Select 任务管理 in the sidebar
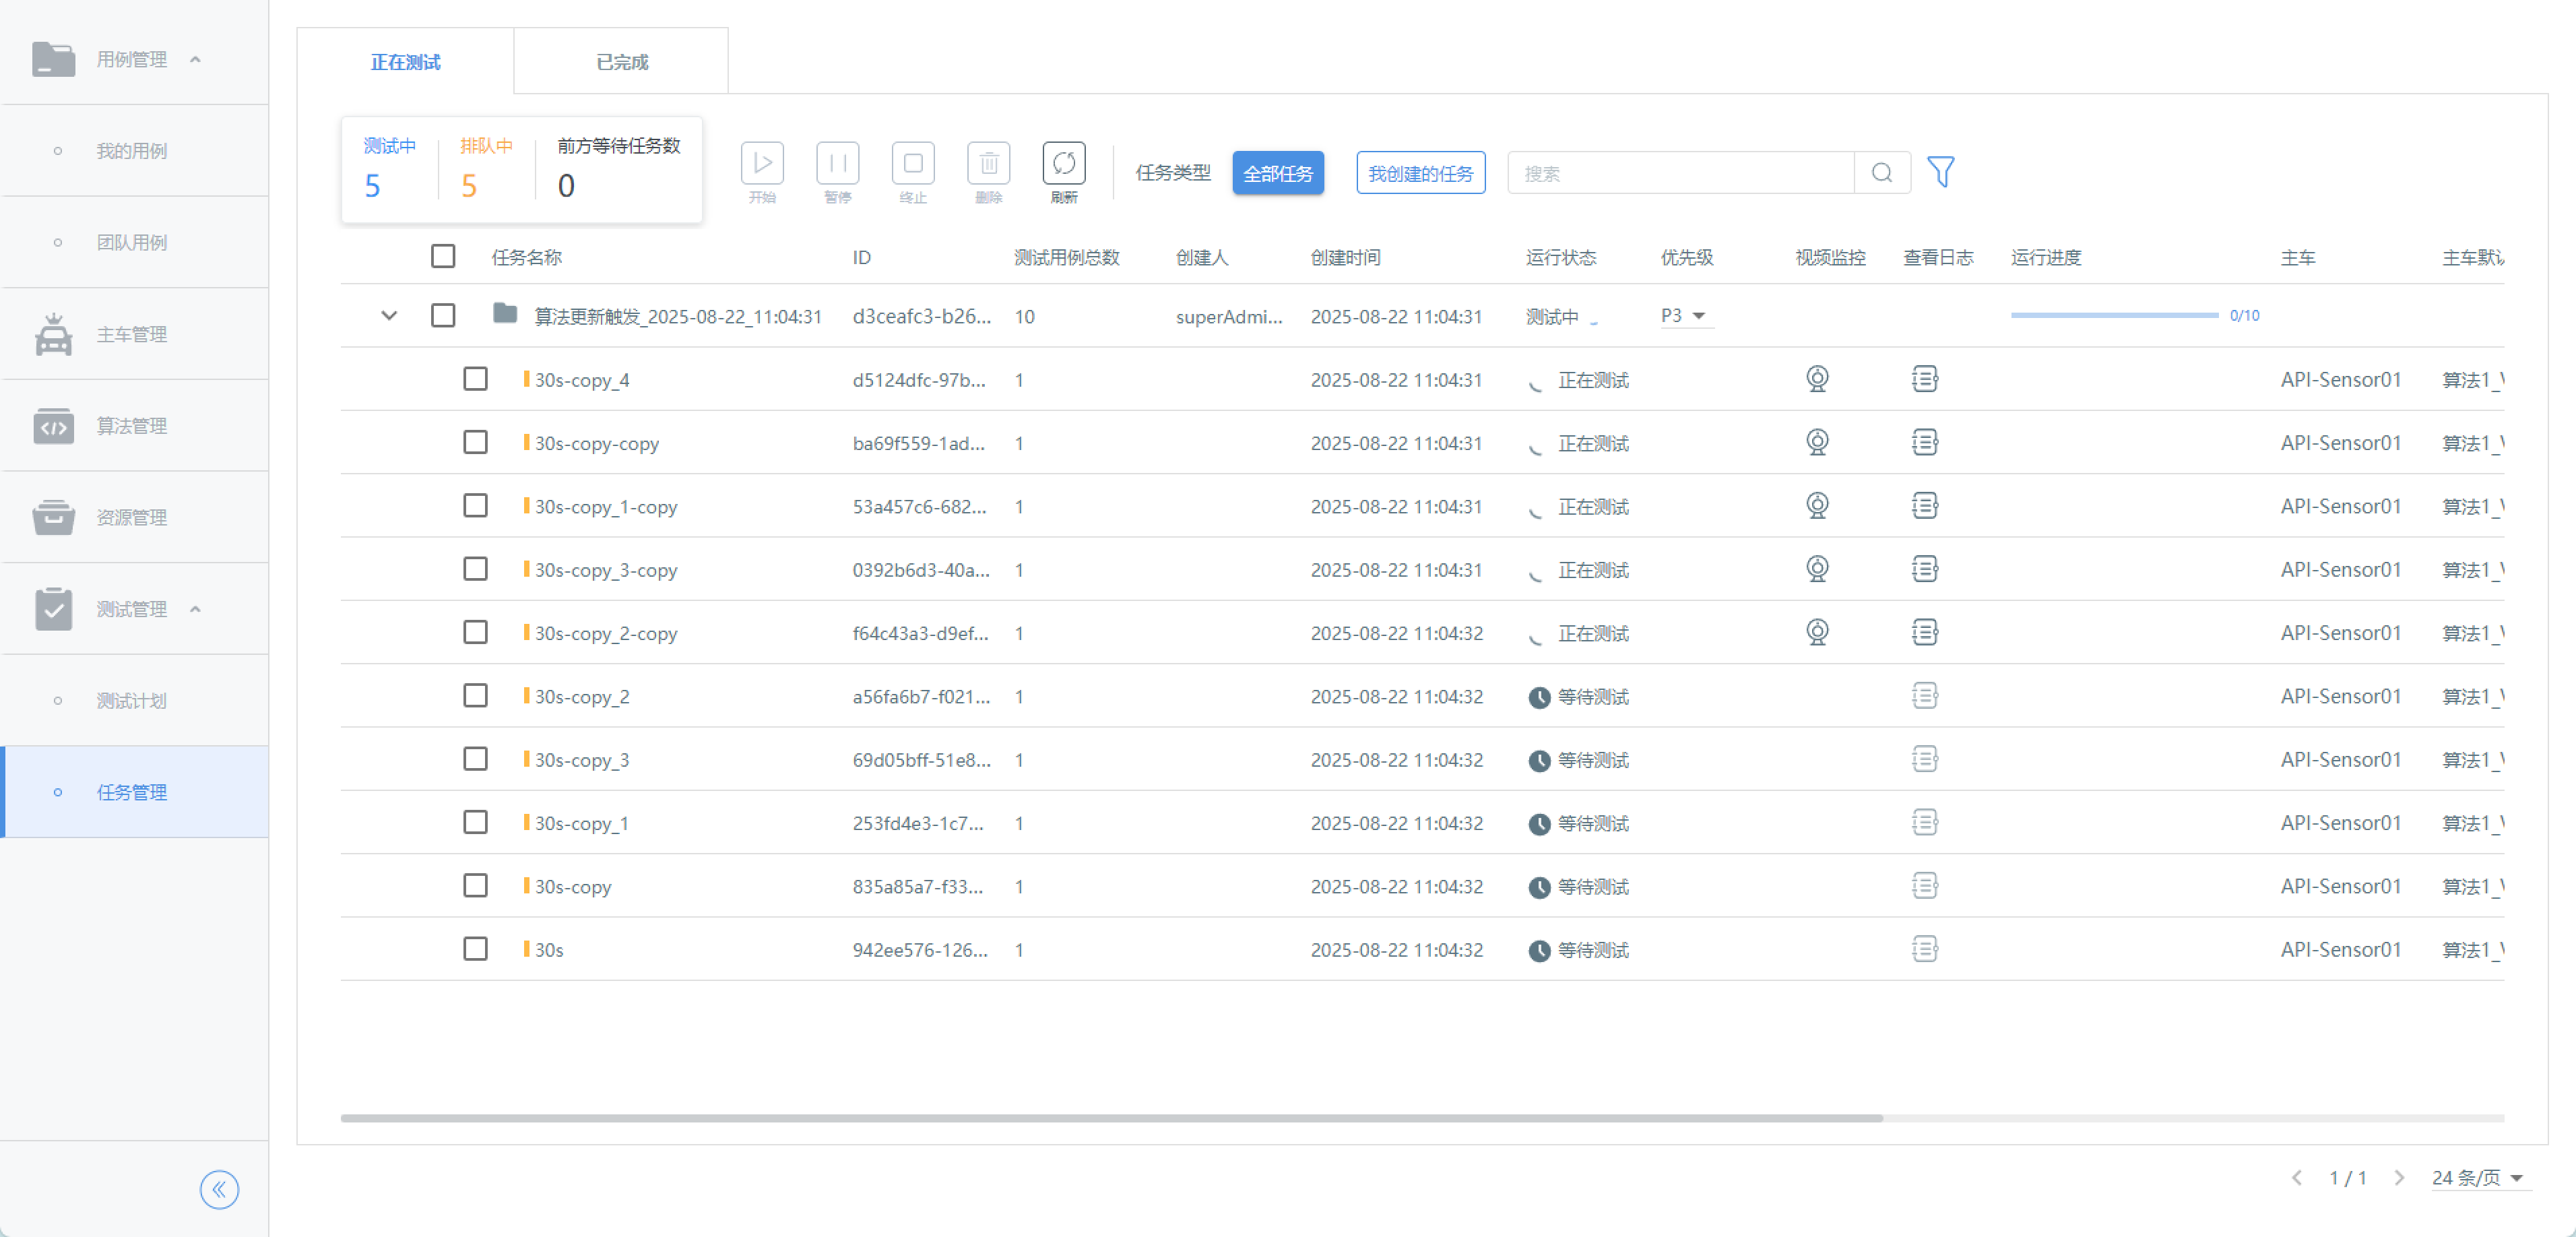Screen dimensions: 2576x1237 tap(134, 792)
